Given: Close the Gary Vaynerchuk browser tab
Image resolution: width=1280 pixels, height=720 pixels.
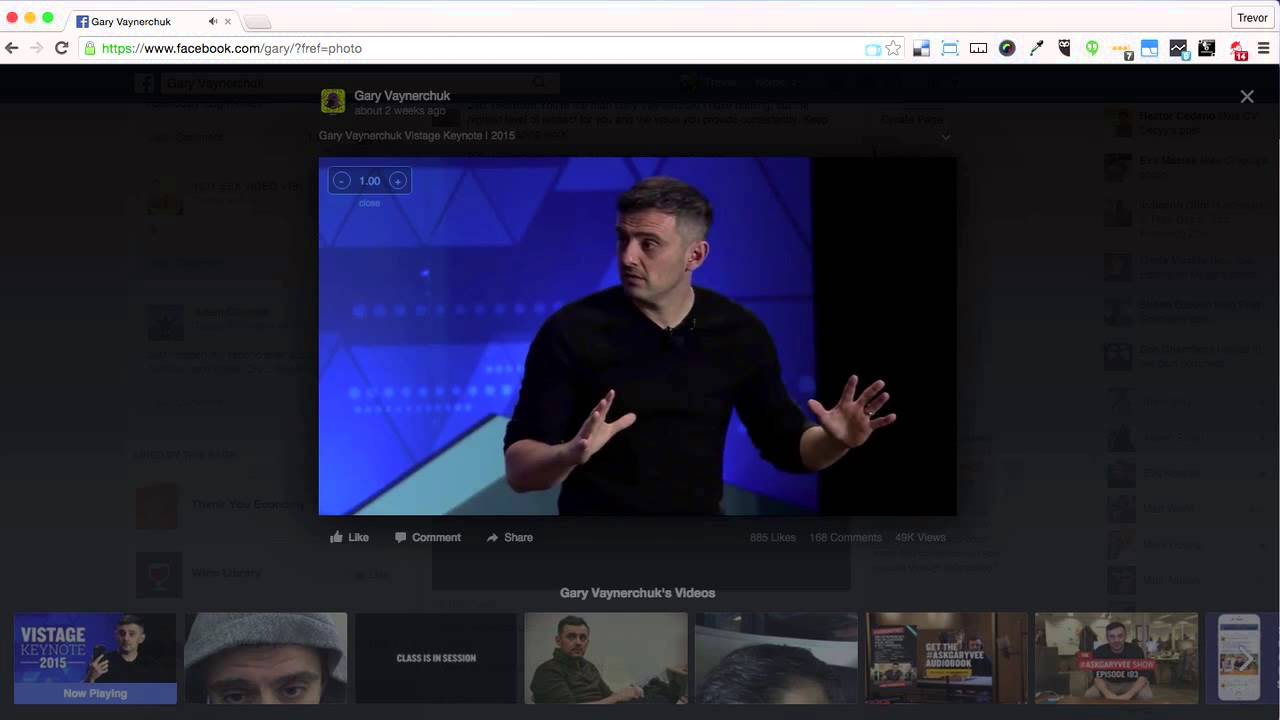Looking at the screenshot, I should [229, 21].
